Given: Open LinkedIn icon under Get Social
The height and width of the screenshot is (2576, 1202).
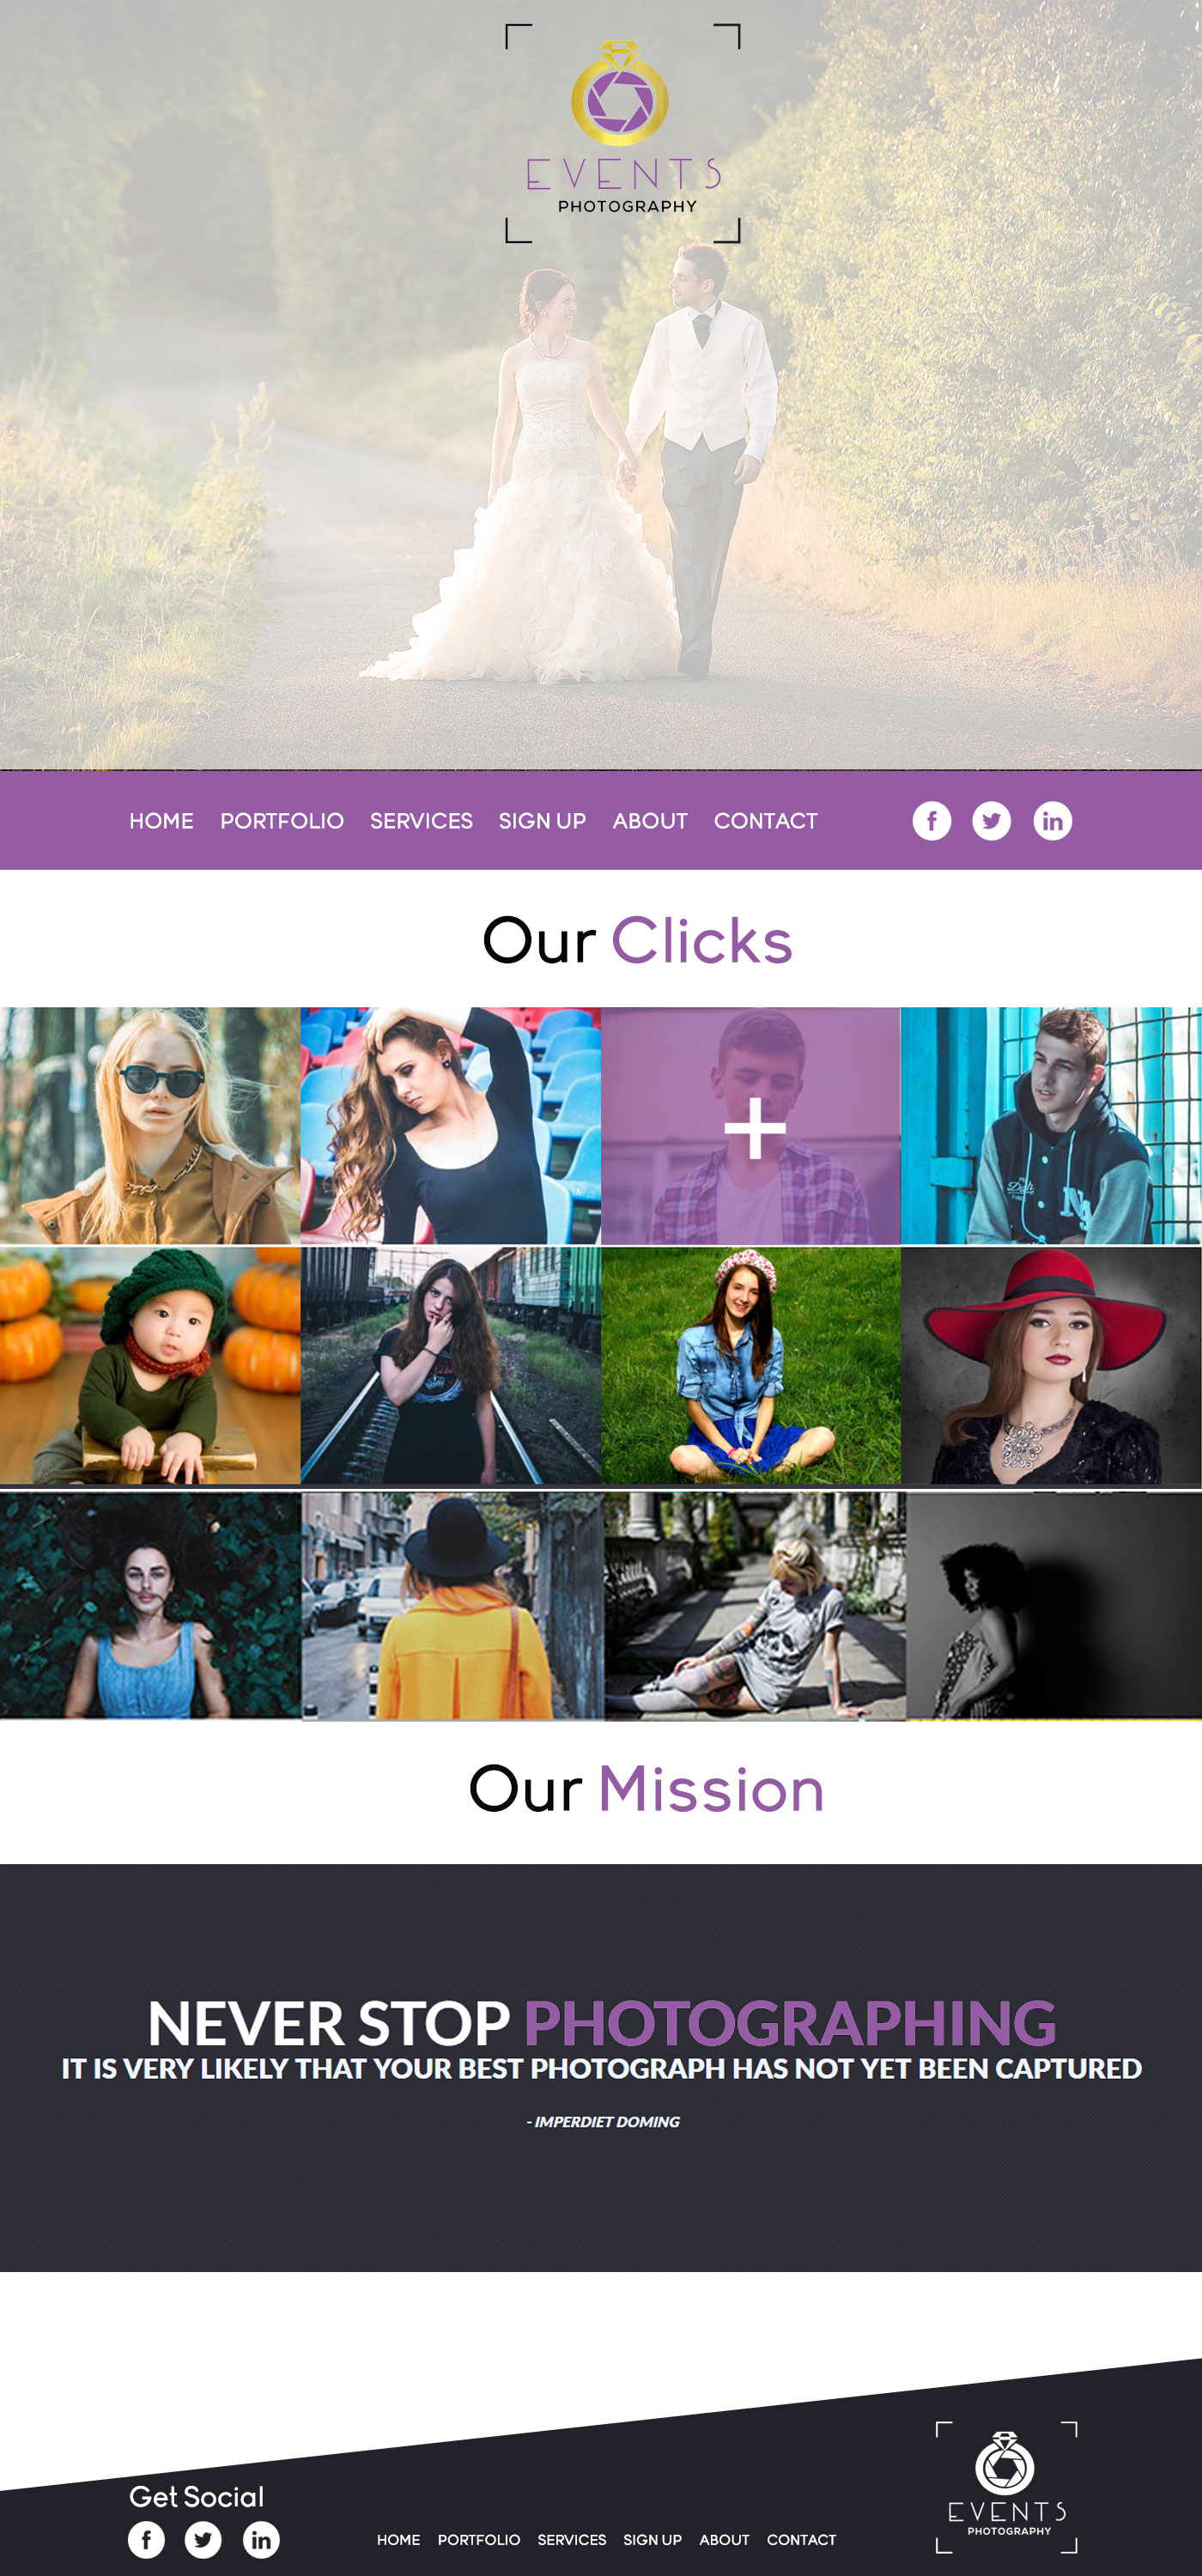Looking at the screenshot, I should [x=261, y=2539].
